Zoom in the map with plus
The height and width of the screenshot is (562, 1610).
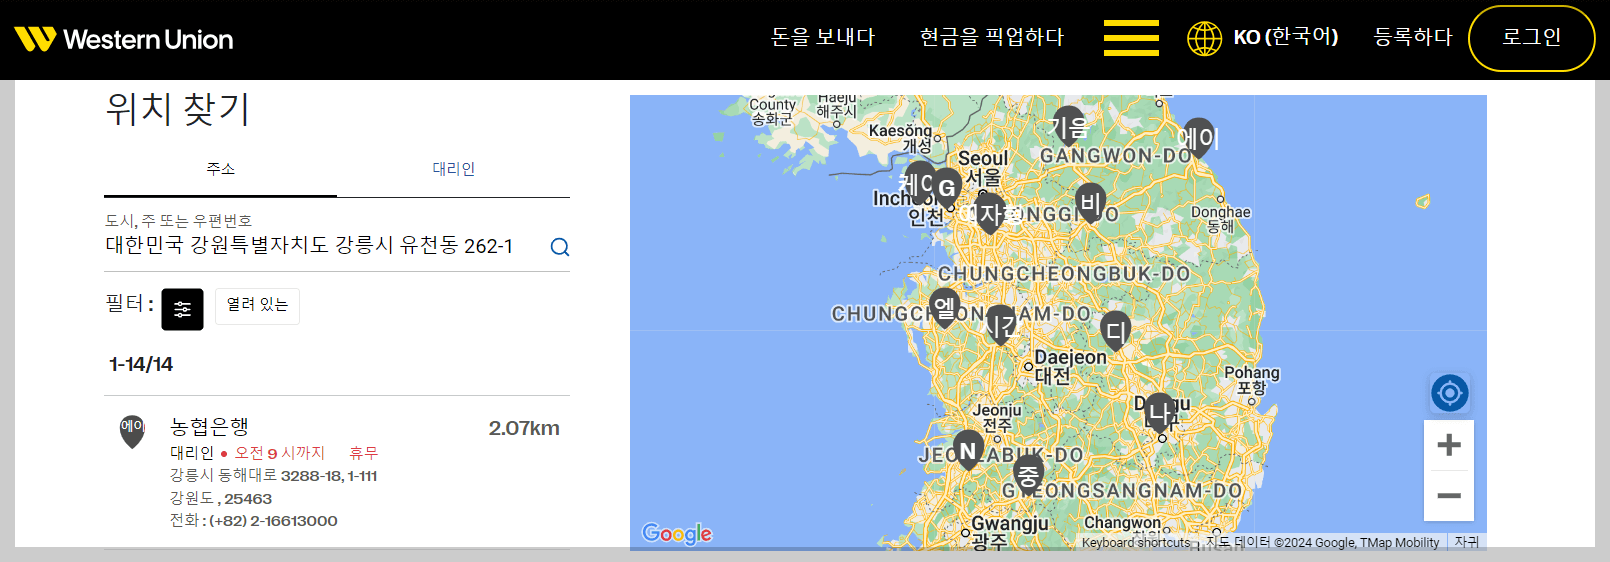(x=1449, y=445)
